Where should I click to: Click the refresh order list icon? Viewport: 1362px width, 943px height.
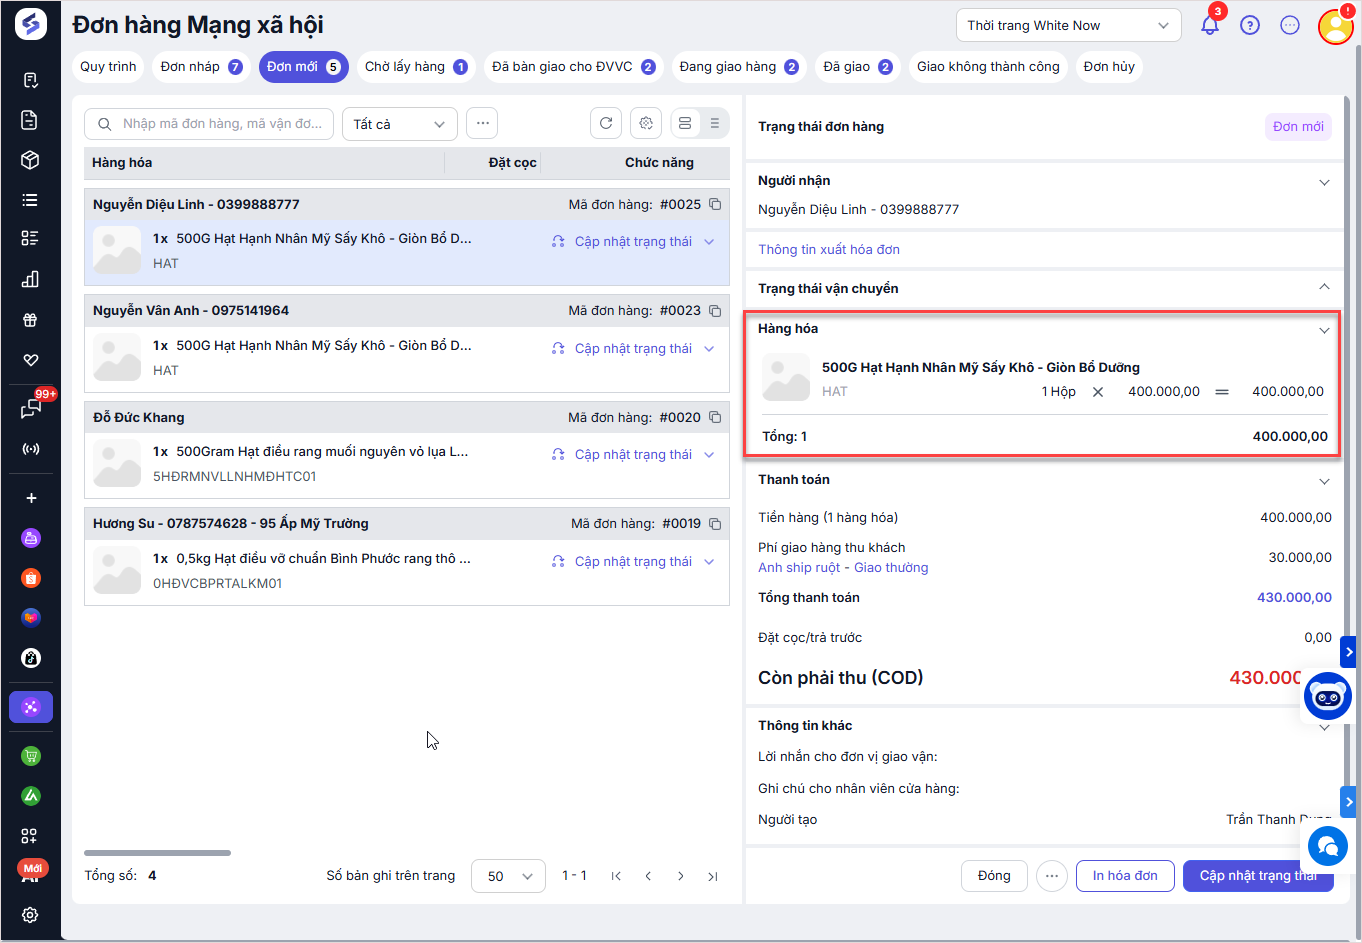click(x=606, y=123)
